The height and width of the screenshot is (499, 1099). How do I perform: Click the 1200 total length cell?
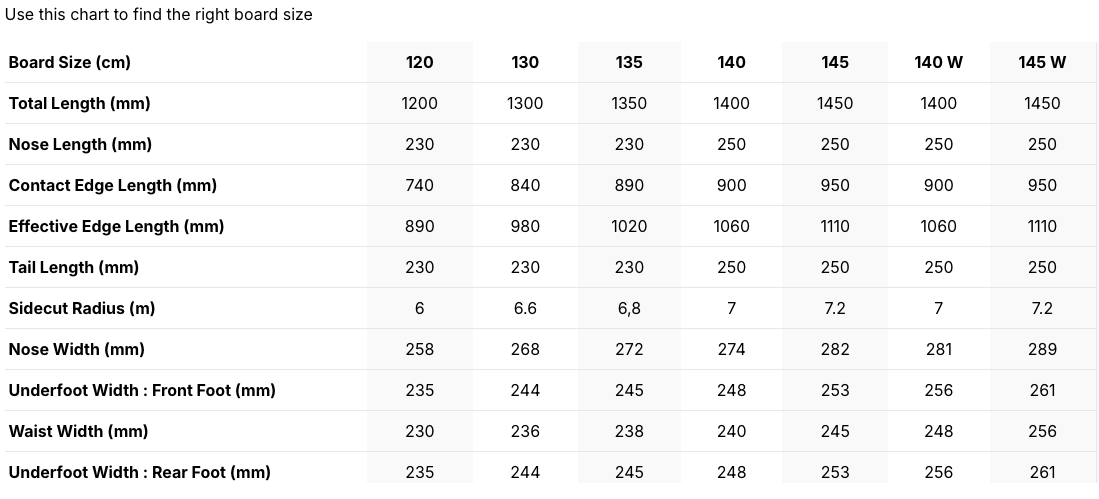click(x=419, y=104)
